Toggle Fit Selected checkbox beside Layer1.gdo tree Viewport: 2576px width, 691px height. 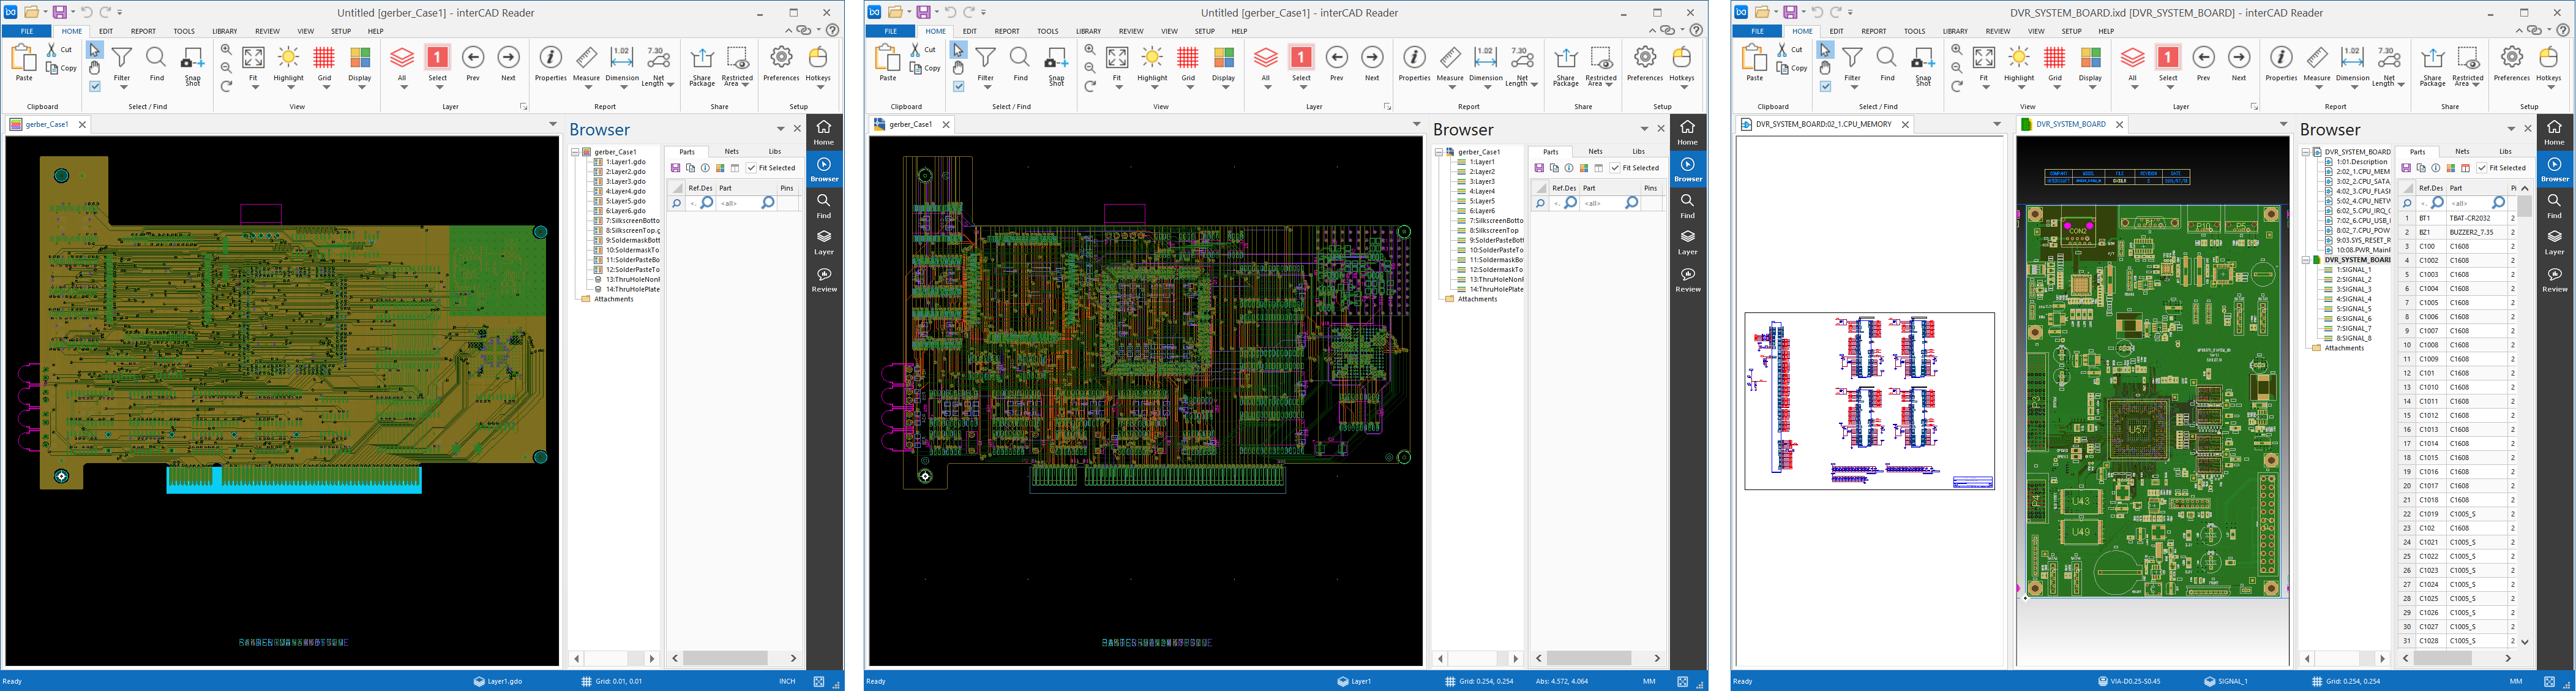point(751,168)
